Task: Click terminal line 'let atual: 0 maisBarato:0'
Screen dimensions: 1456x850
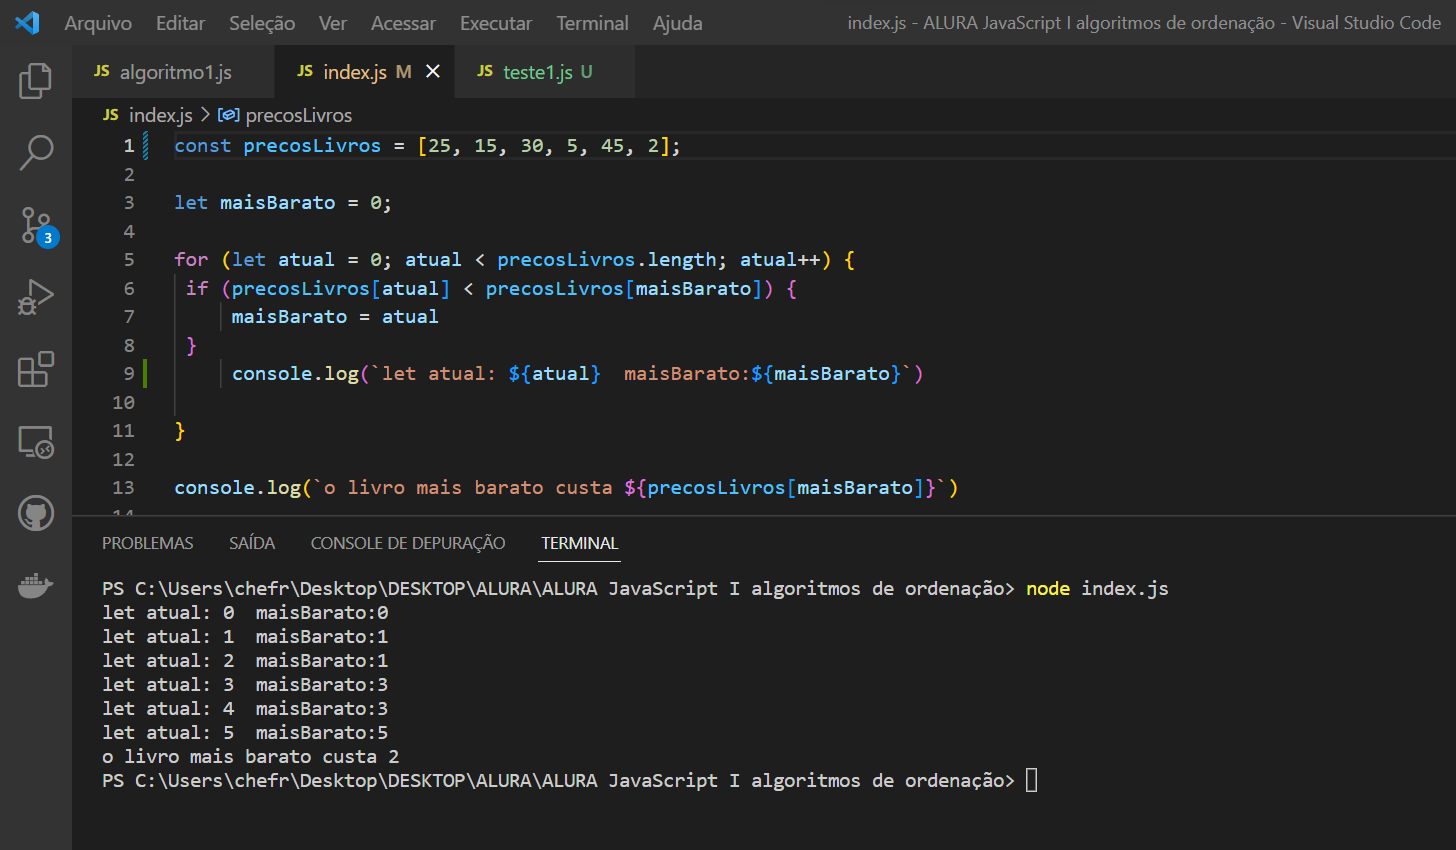Action: coord(245,613)
